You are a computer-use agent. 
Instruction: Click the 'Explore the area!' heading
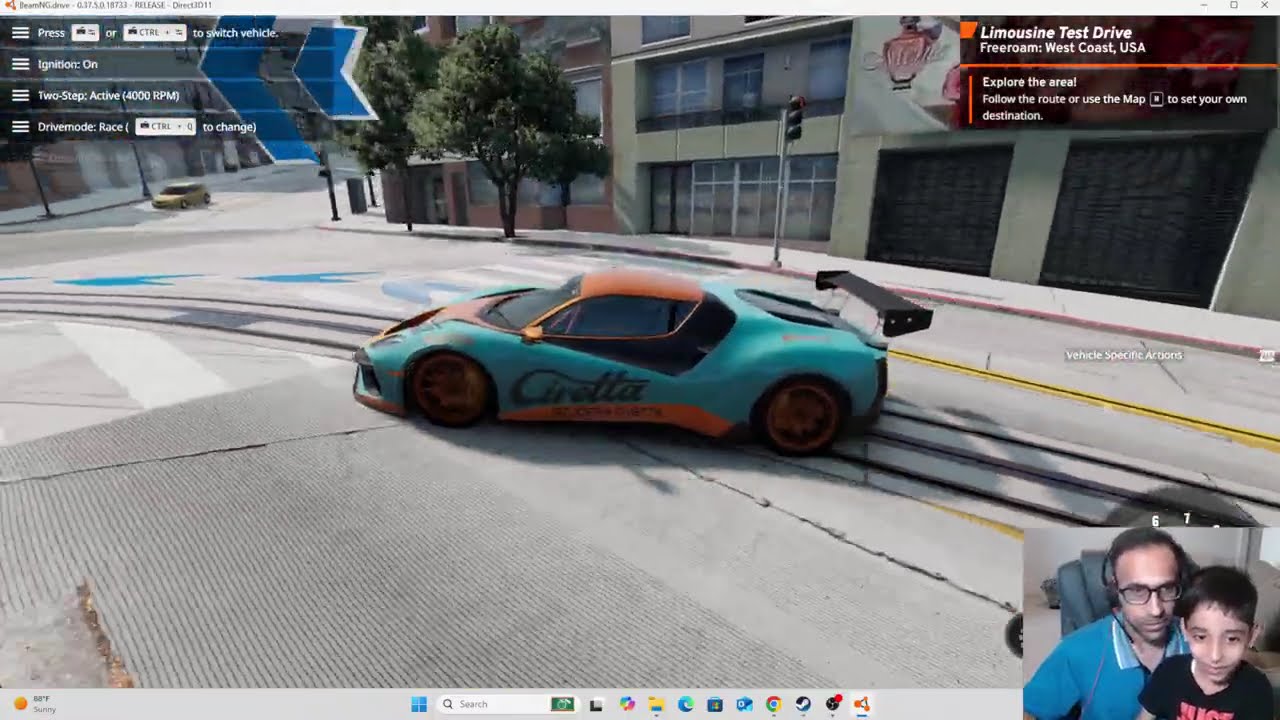(1029, 82)
